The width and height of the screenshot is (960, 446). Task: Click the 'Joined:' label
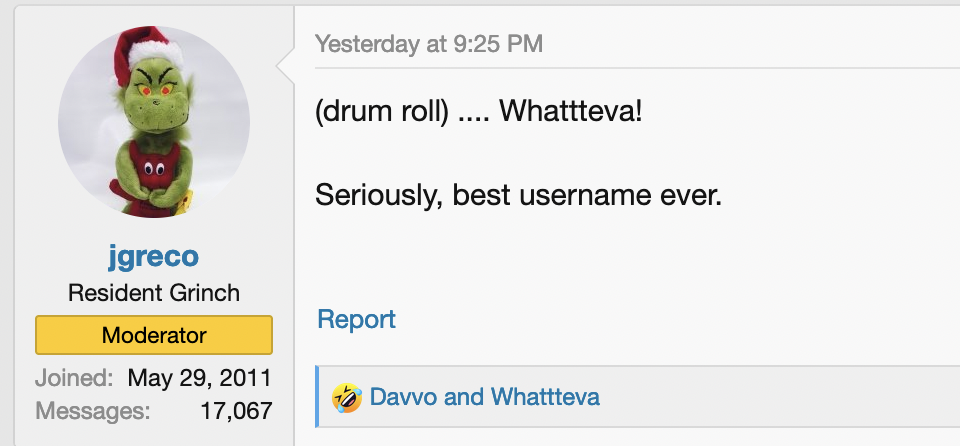click(x=74, y=377)
